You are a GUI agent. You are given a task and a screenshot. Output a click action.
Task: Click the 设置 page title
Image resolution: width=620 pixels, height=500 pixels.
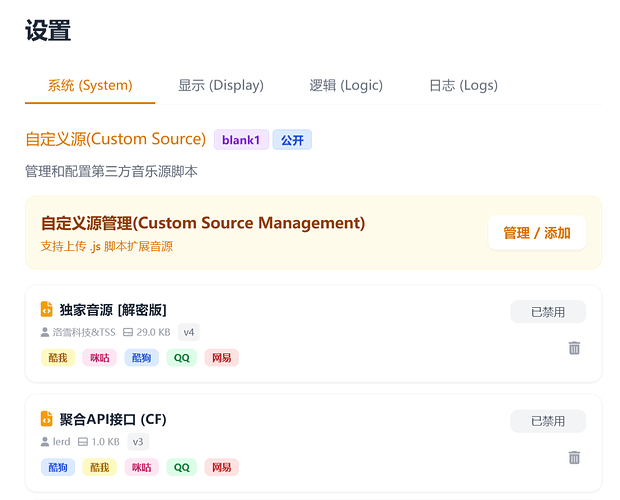48,30
